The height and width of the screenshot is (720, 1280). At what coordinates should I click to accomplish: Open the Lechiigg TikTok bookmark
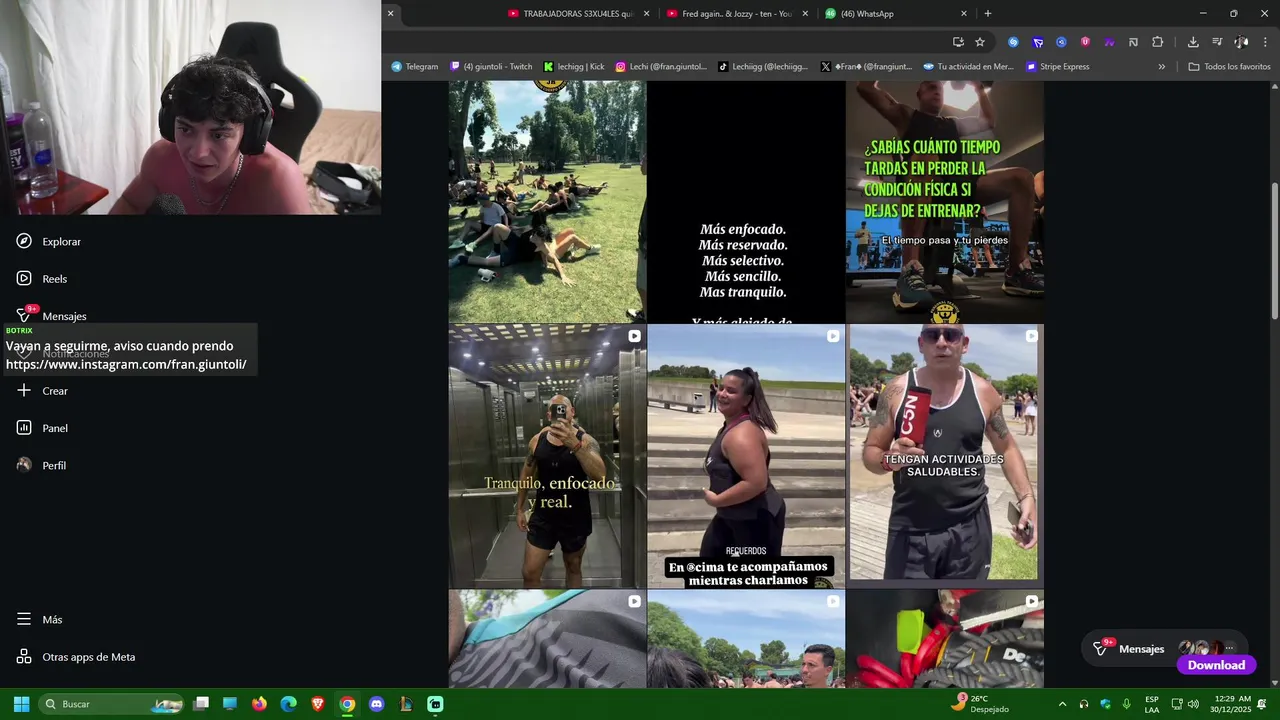point(763,67)
